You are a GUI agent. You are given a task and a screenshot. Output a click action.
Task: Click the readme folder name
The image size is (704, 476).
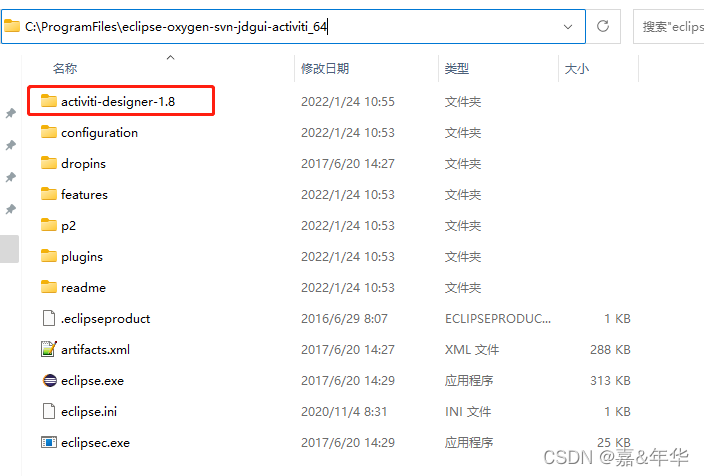point(84,287)
